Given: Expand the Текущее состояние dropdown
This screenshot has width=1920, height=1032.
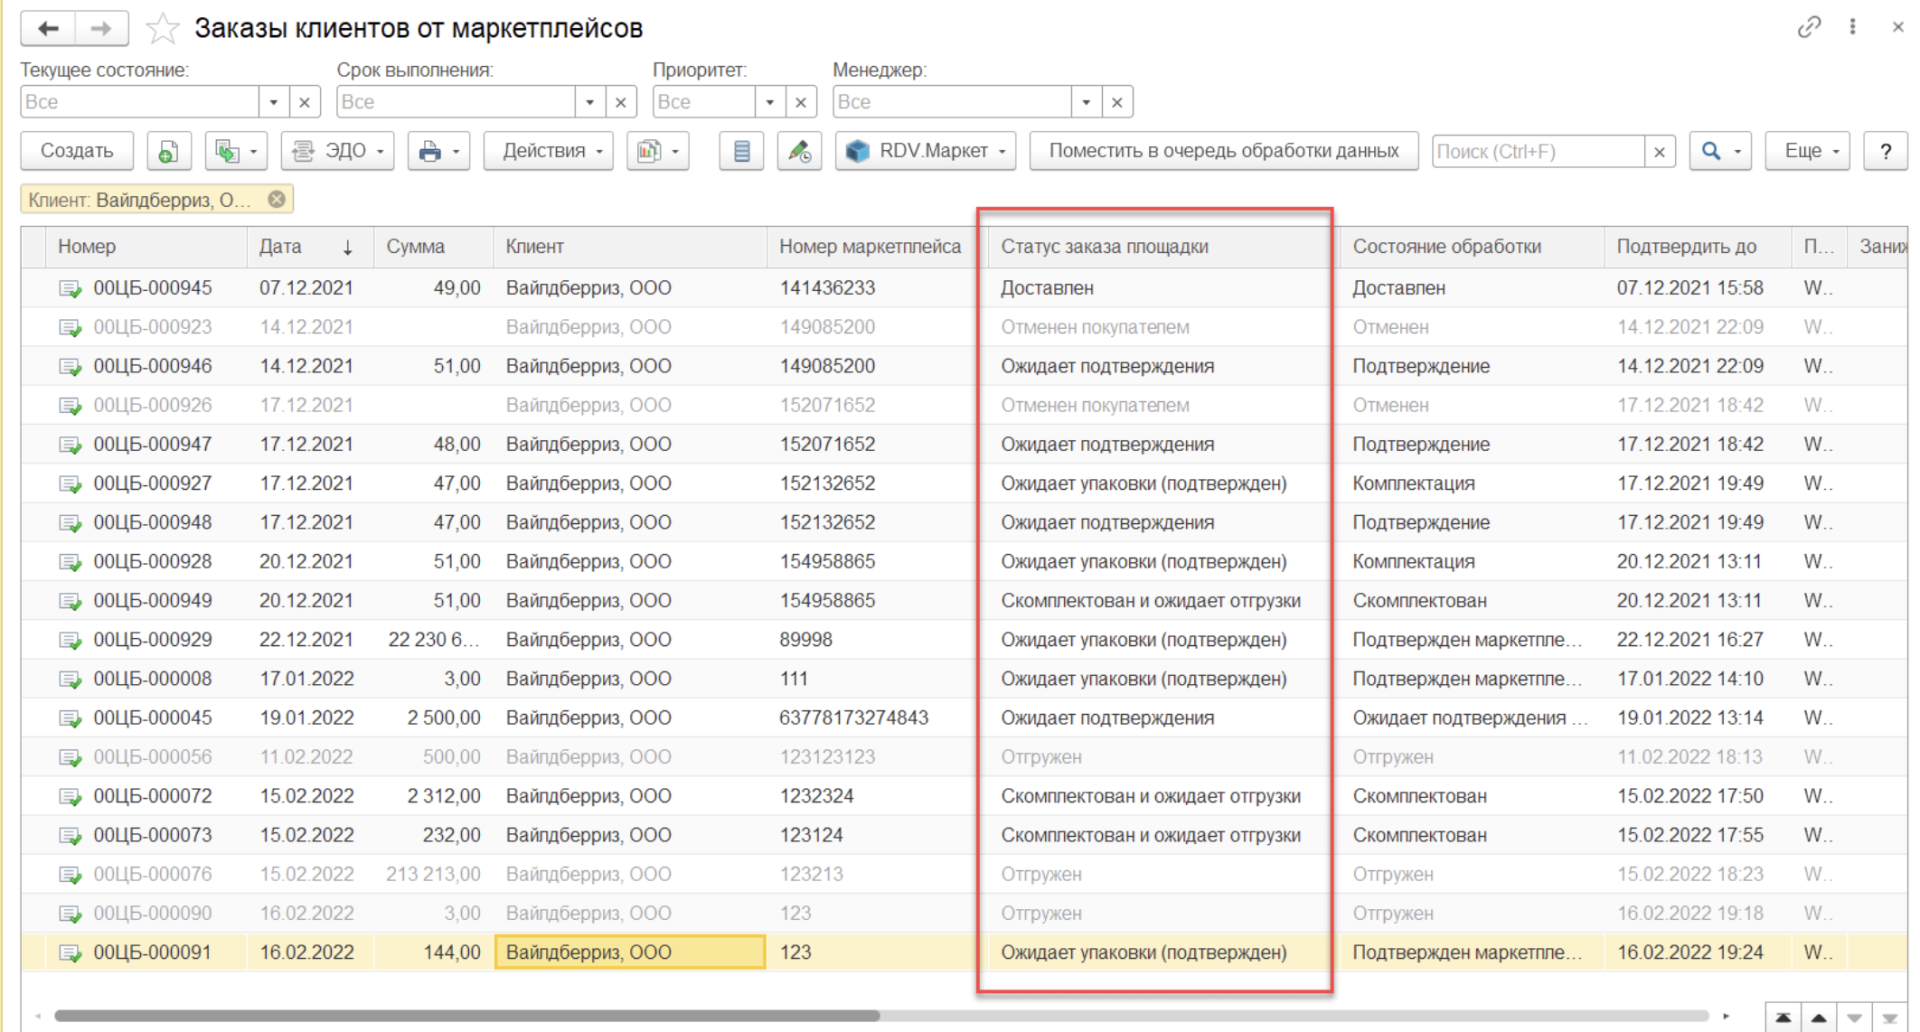Looking at the screenshot, I should [273, 102].
